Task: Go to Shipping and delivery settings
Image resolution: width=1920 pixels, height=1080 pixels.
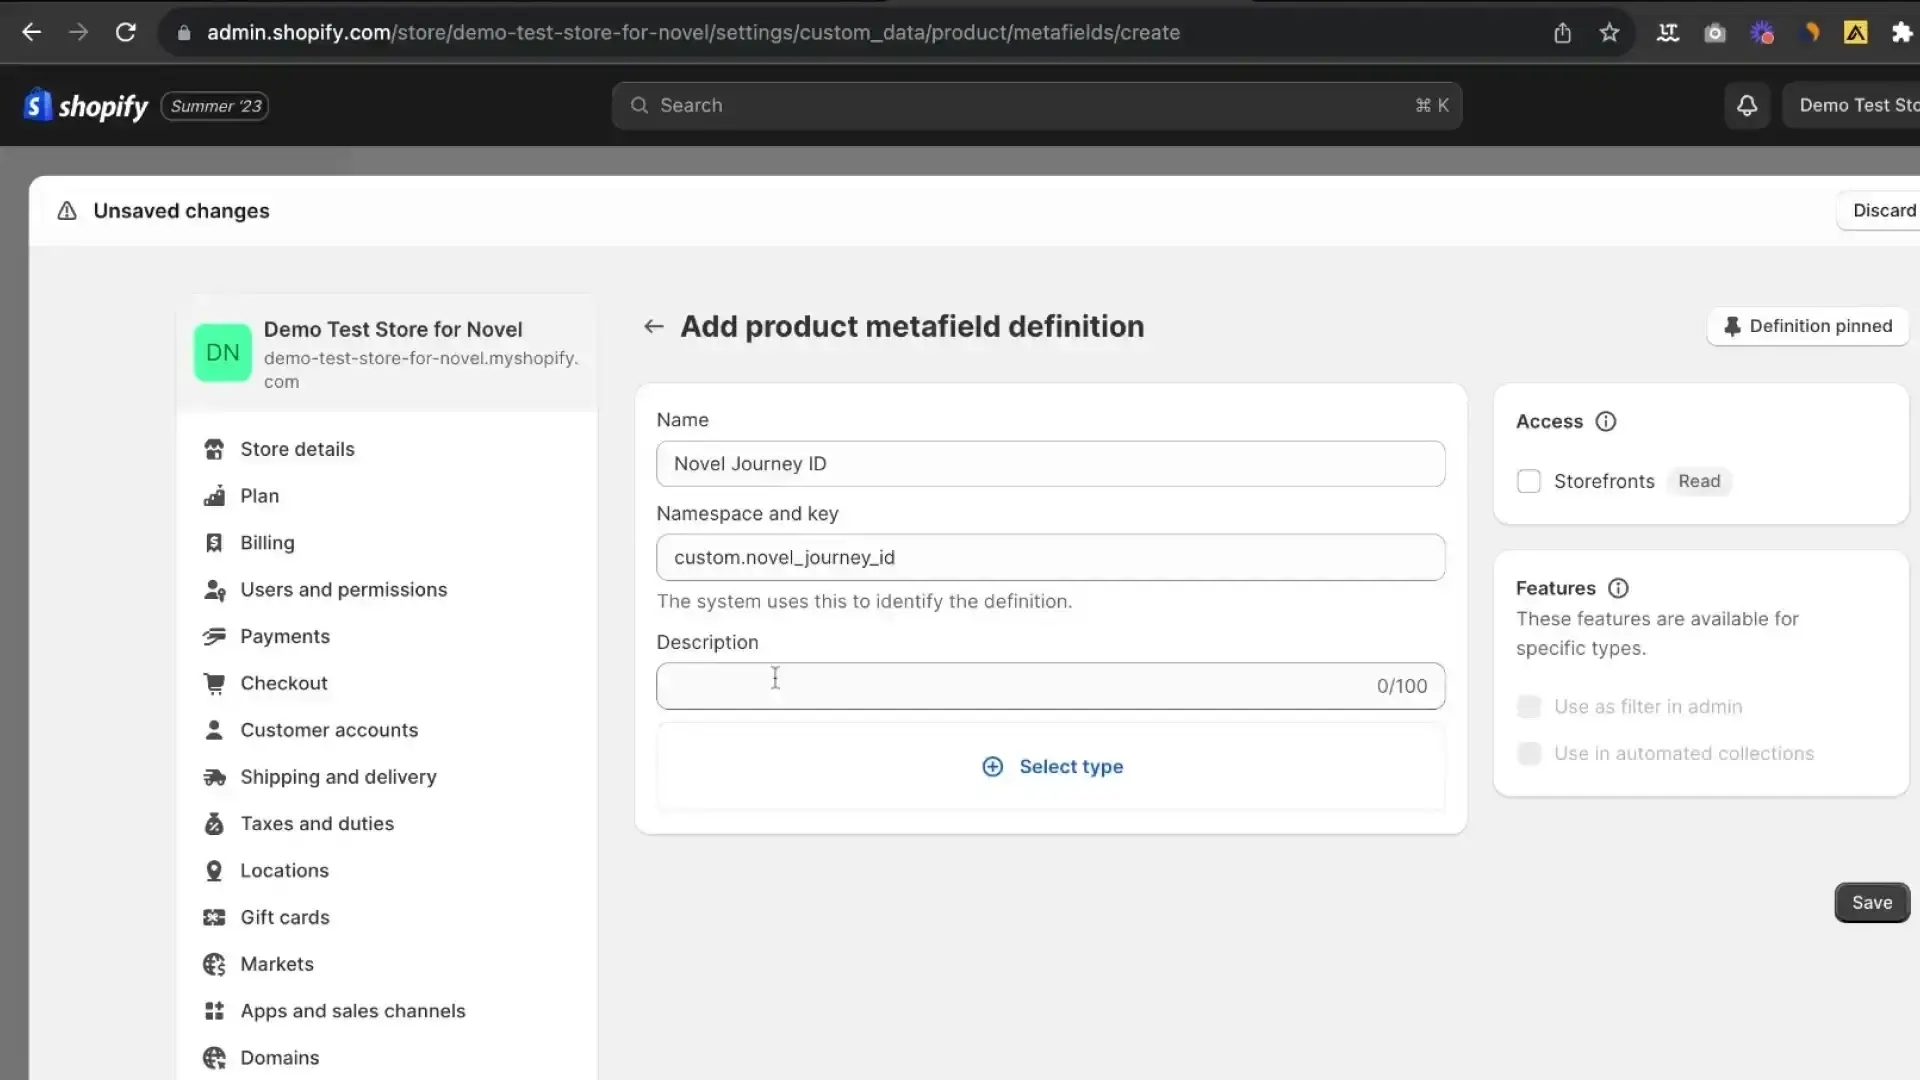Action: (x=338, y=777)
